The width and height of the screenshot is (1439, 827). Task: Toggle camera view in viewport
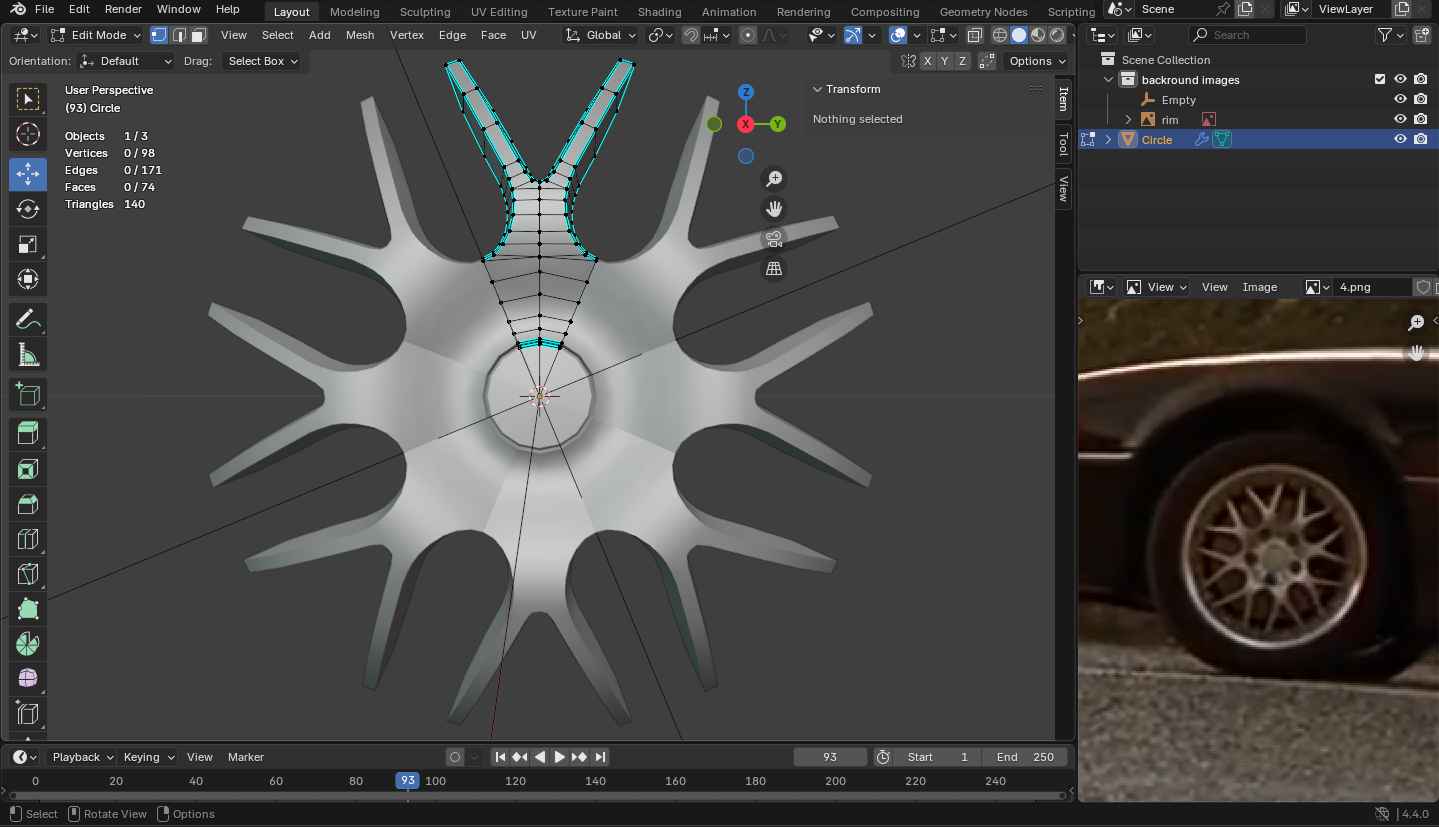[x=773, y=239]
